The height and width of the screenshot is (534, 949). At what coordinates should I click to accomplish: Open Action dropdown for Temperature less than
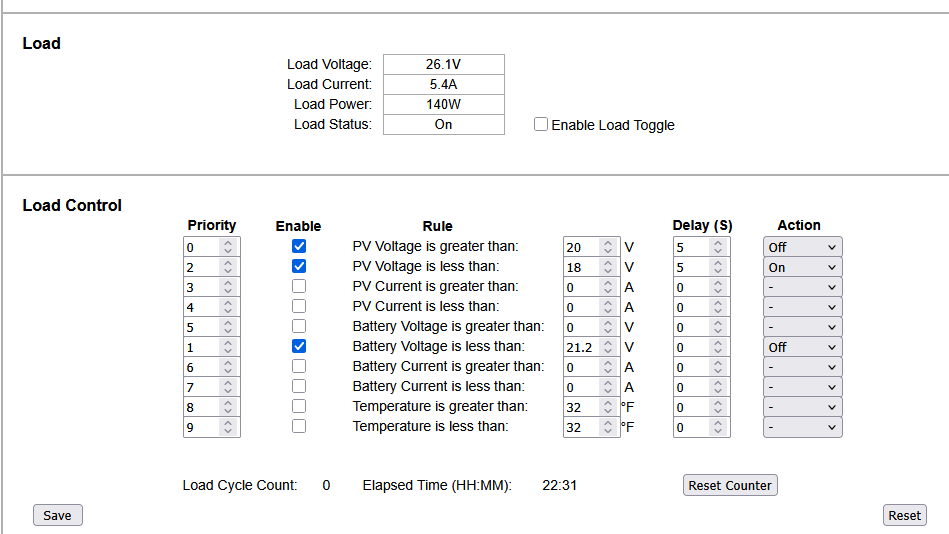tap(803, 427)
